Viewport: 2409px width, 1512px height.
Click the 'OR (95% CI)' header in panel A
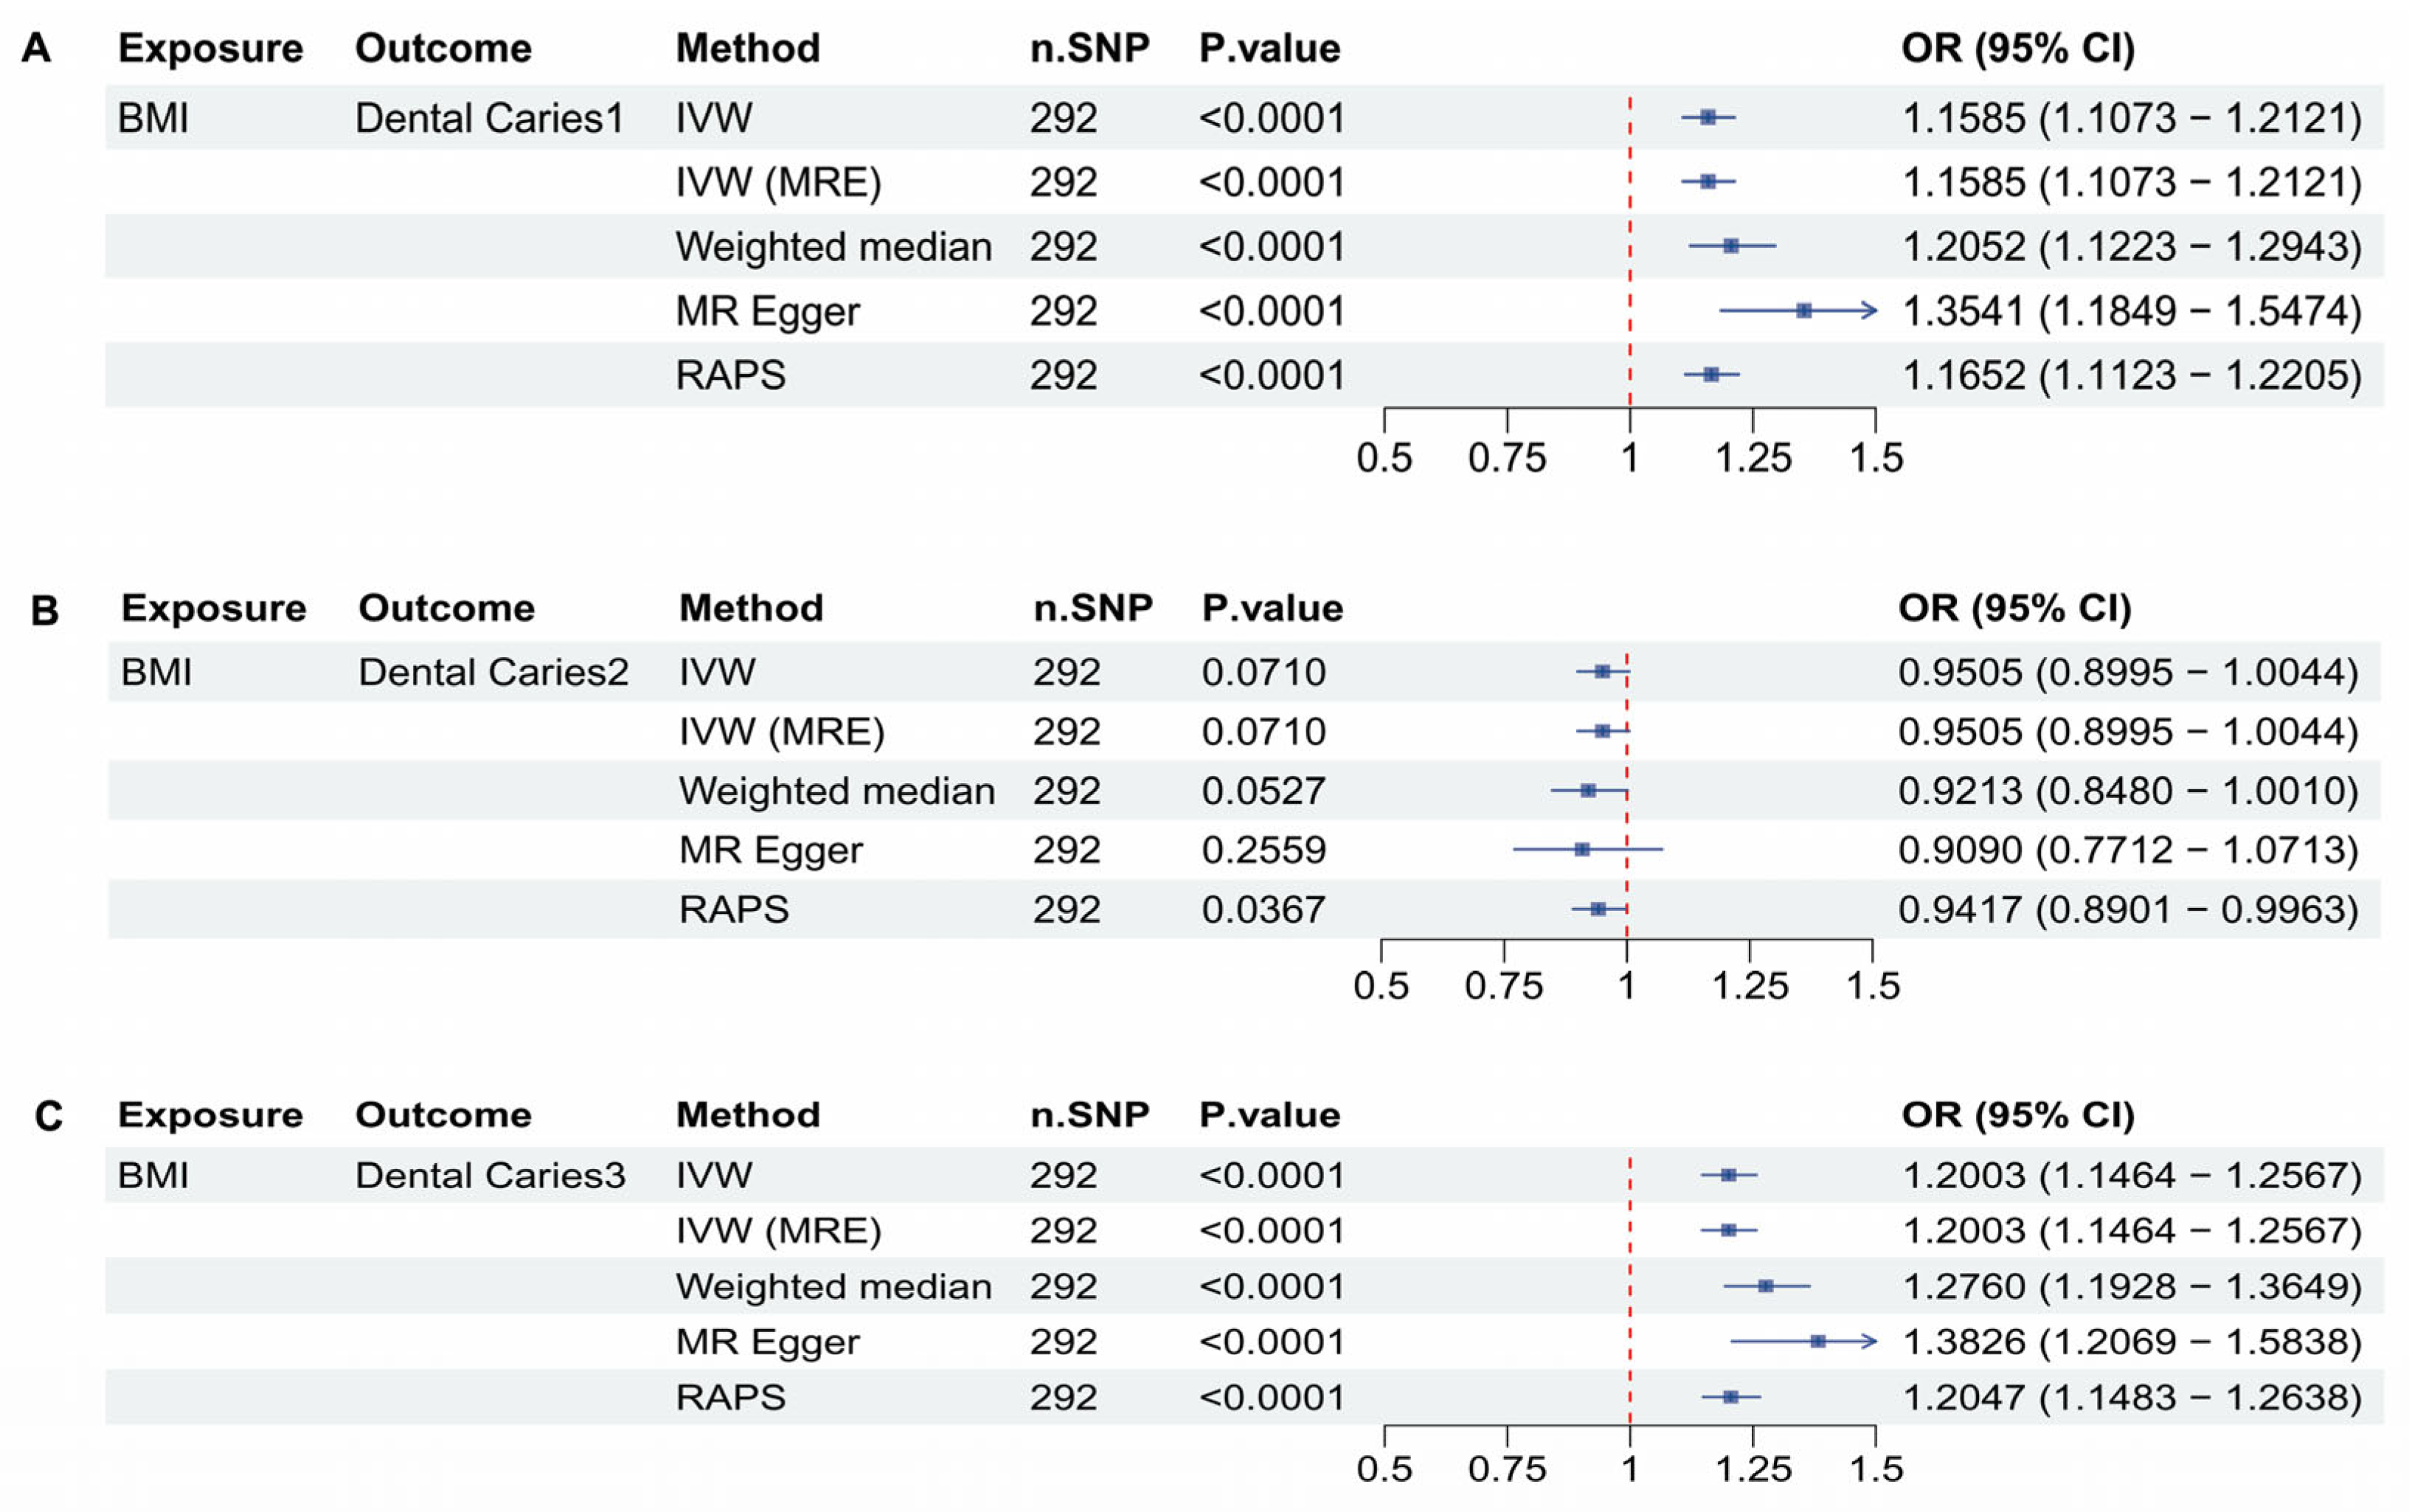[x=2017, y=48]
